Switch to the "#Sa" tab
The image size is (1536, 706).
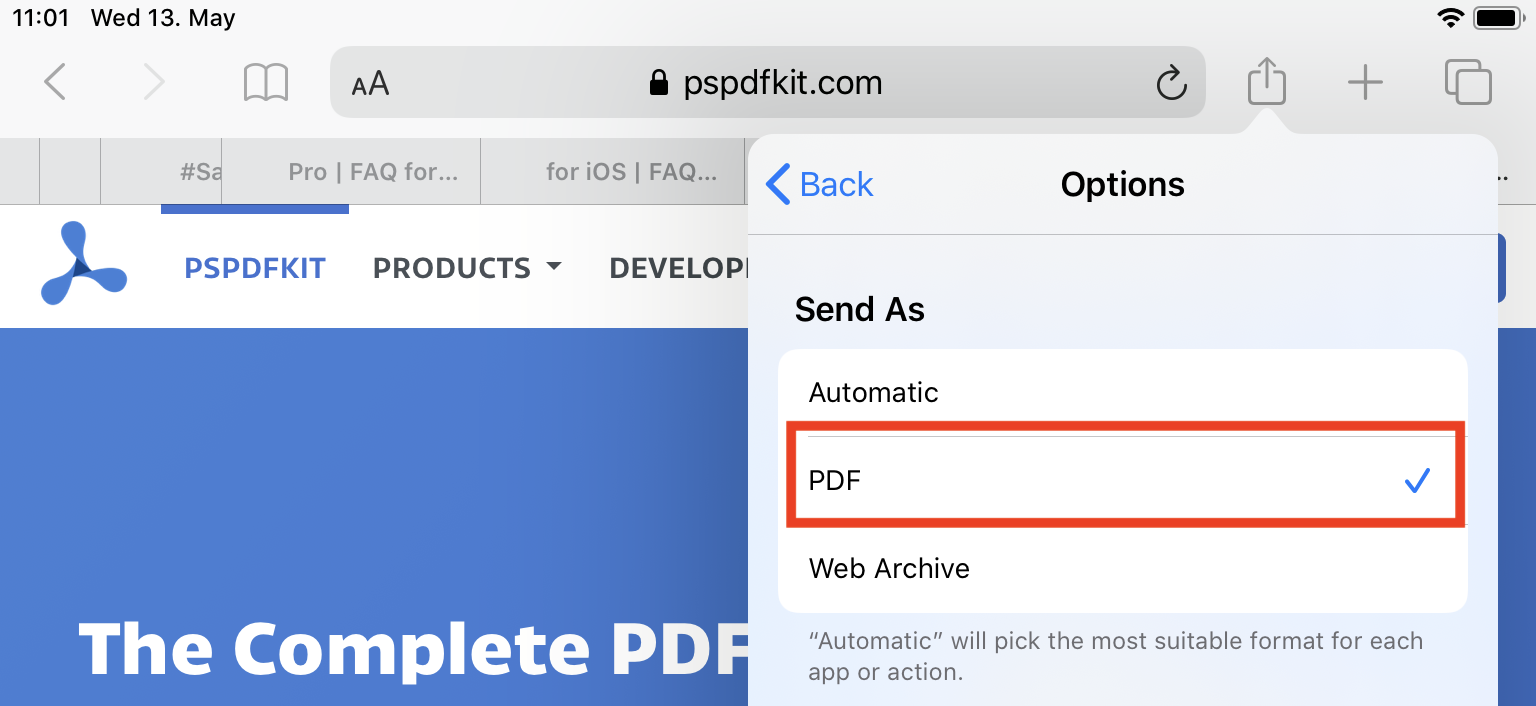pyautogui.click(x=200, y=172)
